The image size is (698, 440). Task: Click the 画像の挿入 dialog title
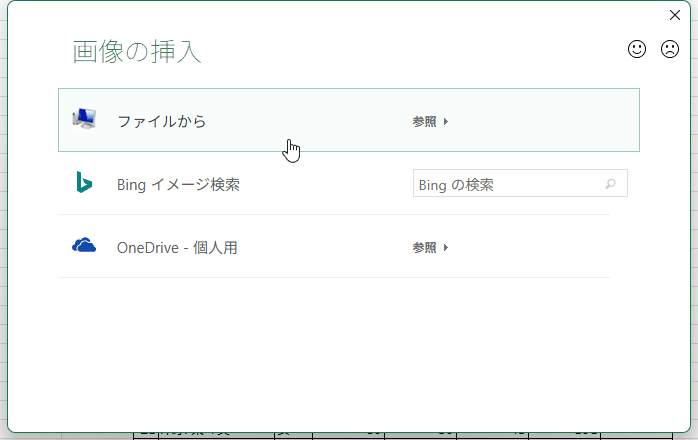[137, 52]
